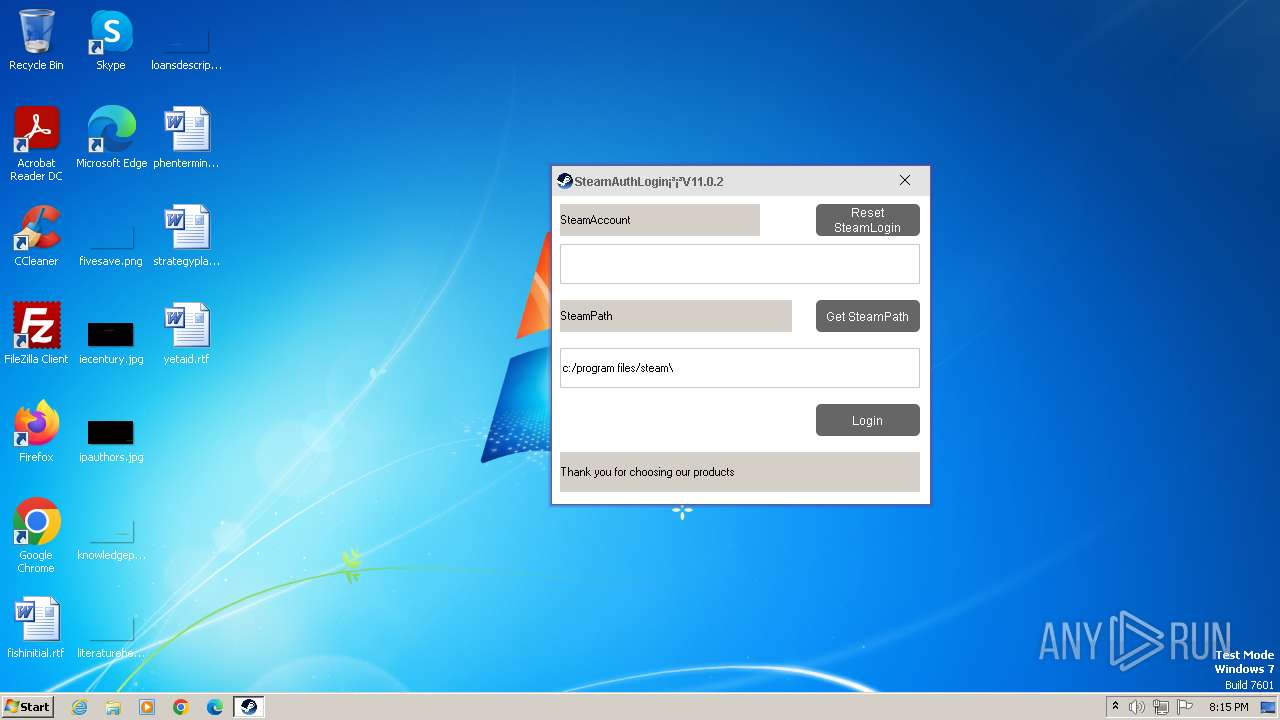Image resolution: width=1280 pixels, height=720 pixels.
Task: Open Acrobat Reader DC shortcut
Action: (x=36, y=144)
